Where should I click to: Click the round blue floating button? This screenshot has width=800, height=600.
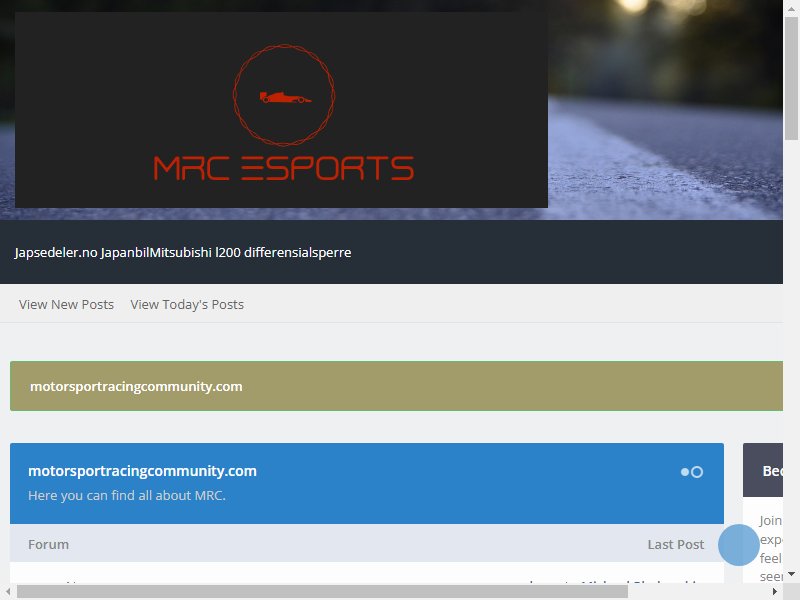738,545
